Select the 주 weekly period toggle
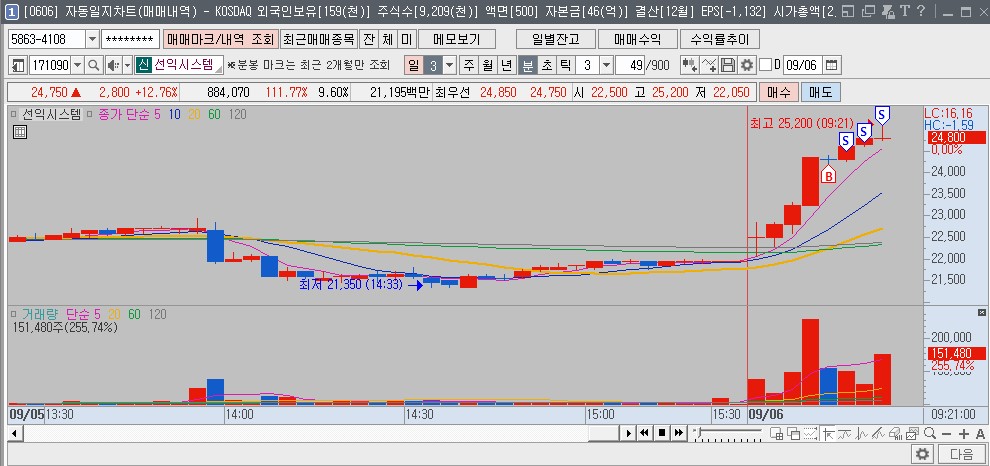 [x=468, y=65]
